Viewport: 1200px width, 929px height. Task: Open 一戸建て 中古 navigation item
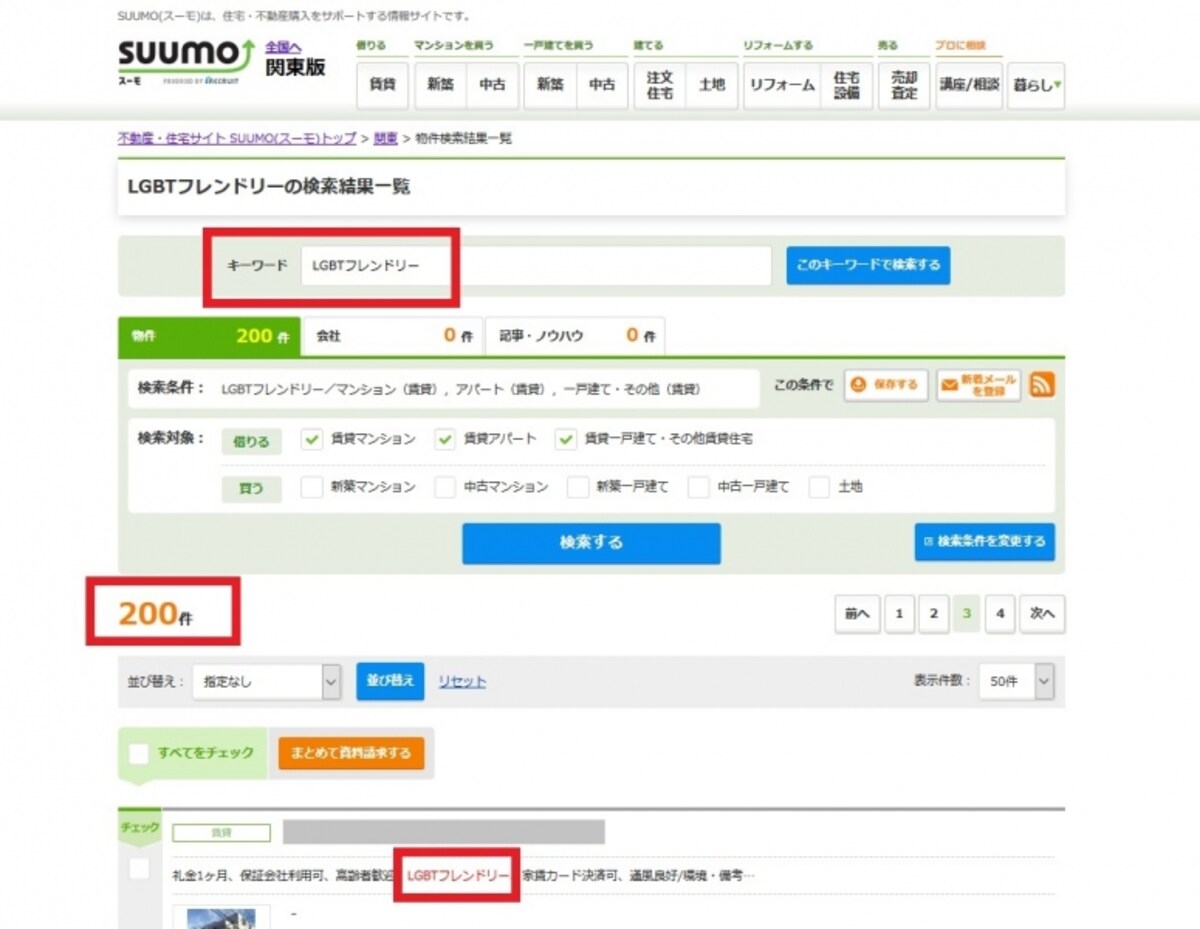point(602,85)
